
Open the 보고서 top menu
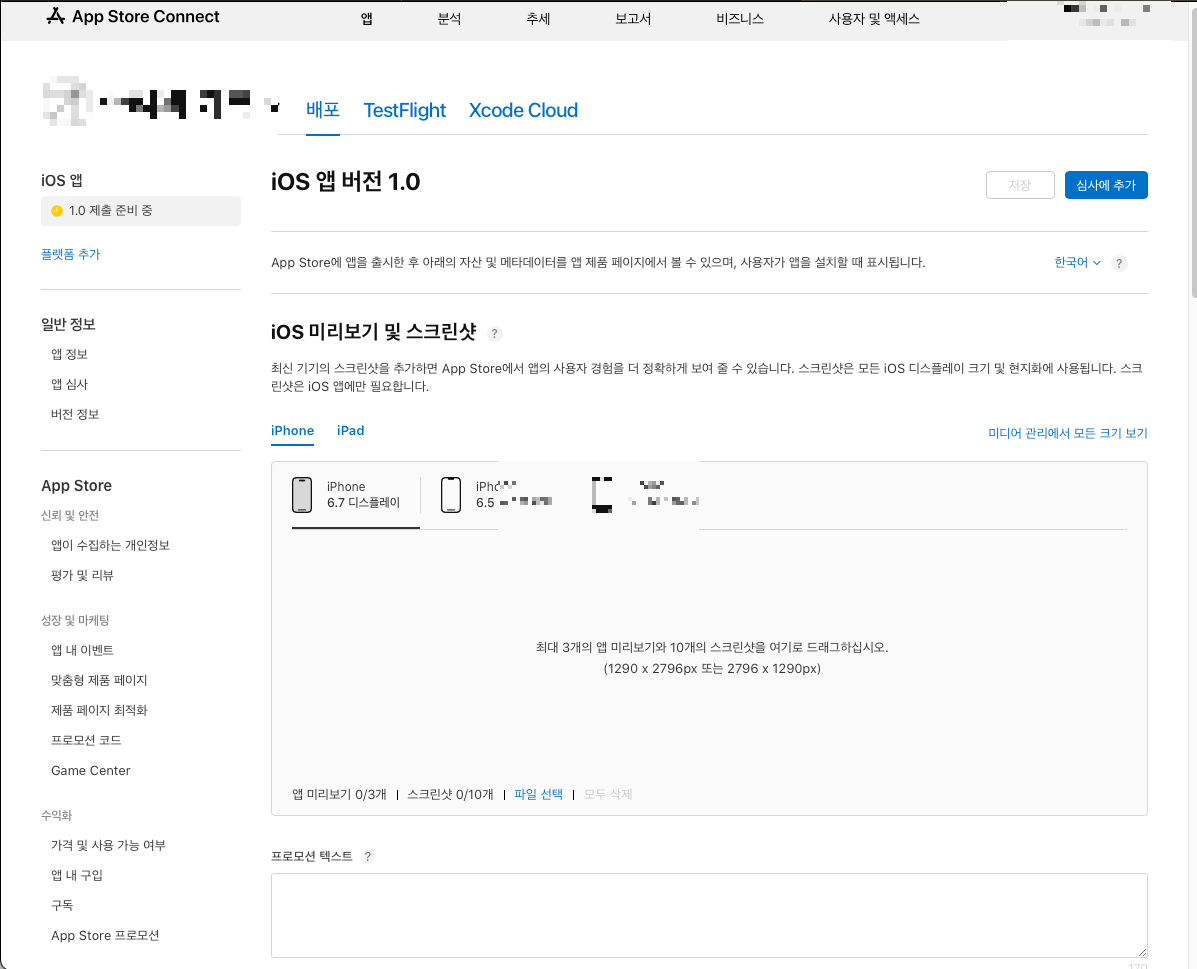coord(633,19)
